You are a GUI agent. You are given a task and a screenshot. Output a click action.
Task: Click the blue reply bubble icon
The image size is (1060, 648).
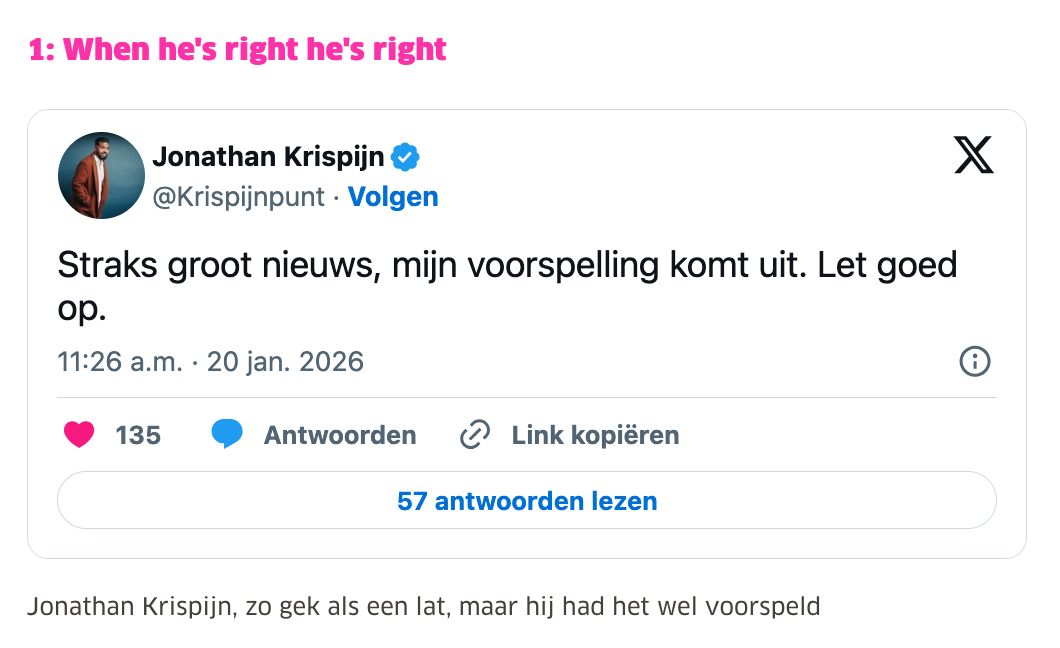coord(227,435)
